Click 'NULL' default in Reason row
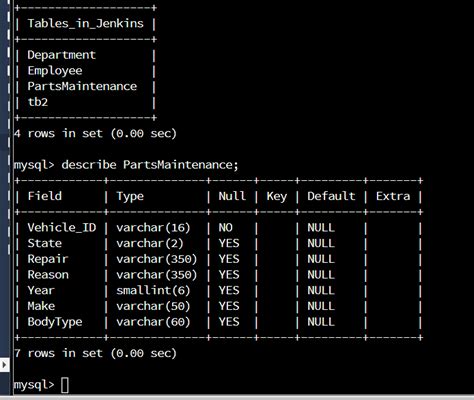Viewport: 474px width, 400px height. pos(321,275)
